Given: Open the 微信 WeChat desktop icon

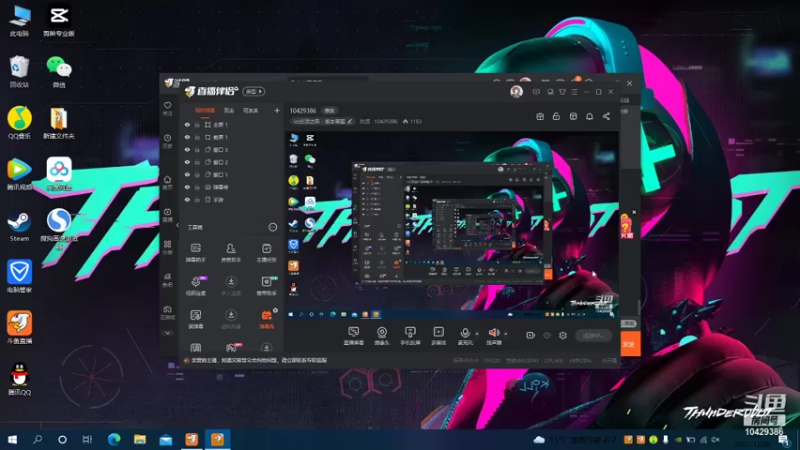Looking at the screenshot, I should 59,72.
